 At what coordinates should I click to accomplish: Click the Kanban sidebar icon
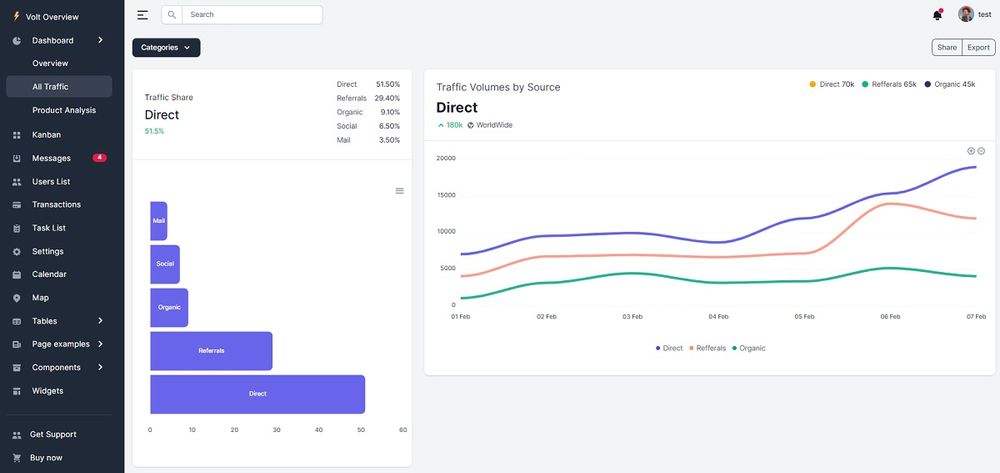[x=16, y=135]
